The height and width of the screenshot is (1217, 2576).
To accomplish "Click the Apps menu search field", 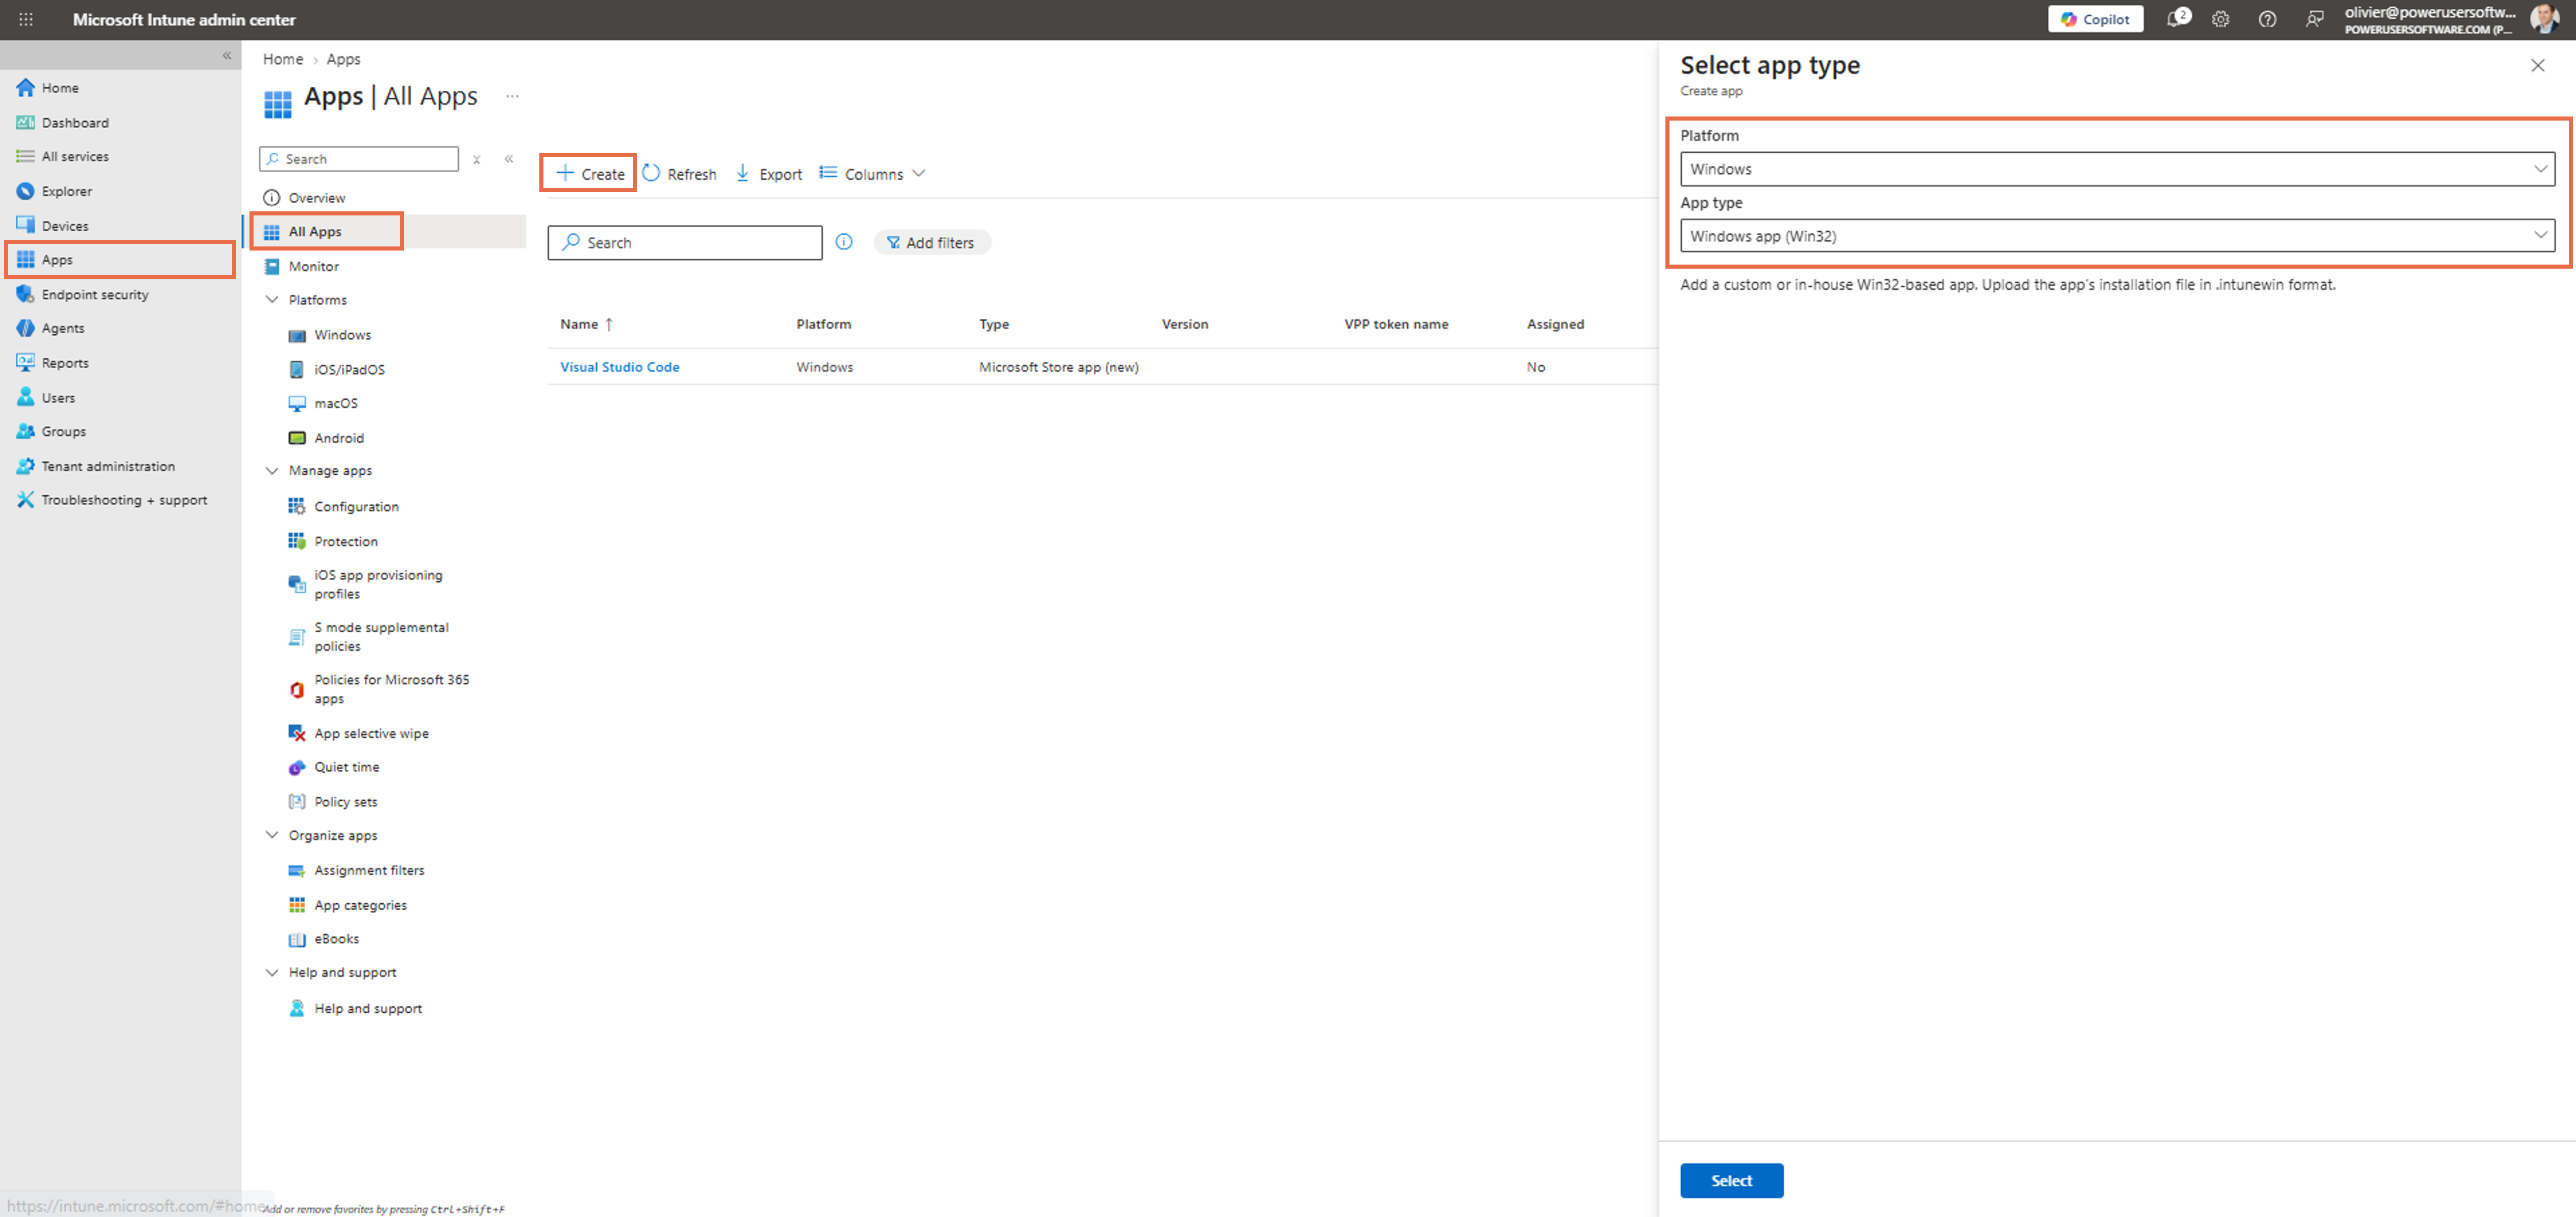I will (x=359, y=159).
